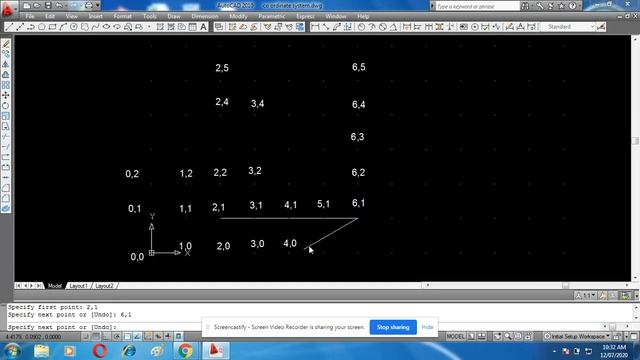Switch to the Layout2 tab
The width and height of the screenshot is (640, 360).
click(104, 286)
